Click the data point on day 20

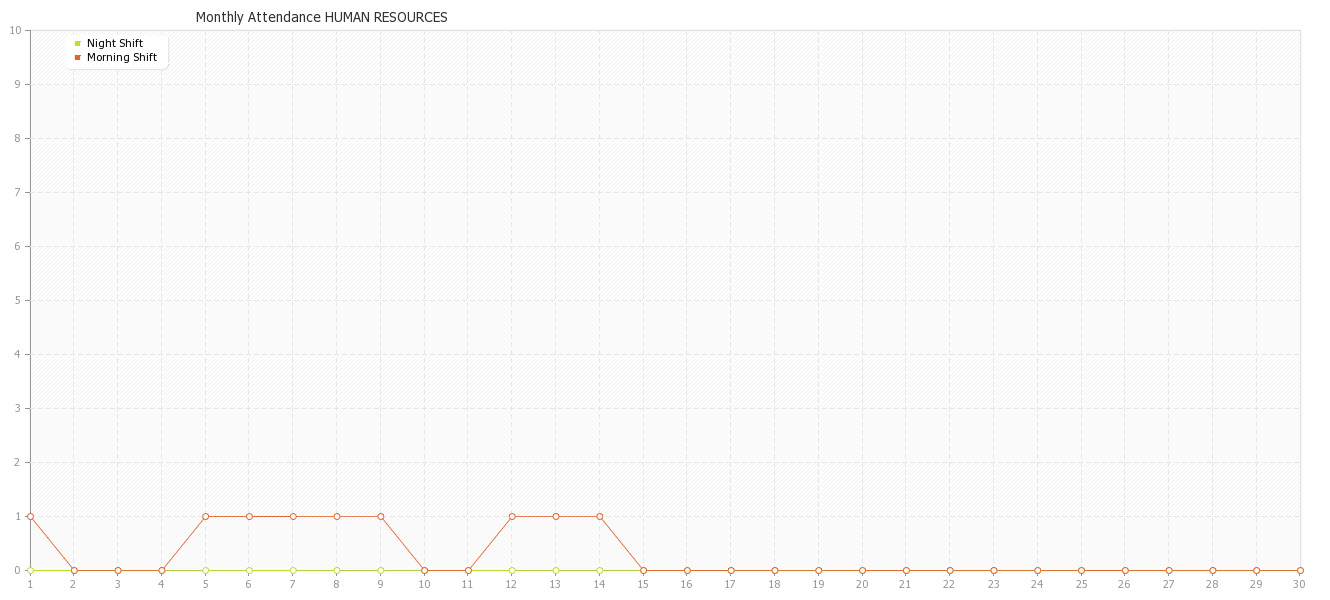click(862, 570)
